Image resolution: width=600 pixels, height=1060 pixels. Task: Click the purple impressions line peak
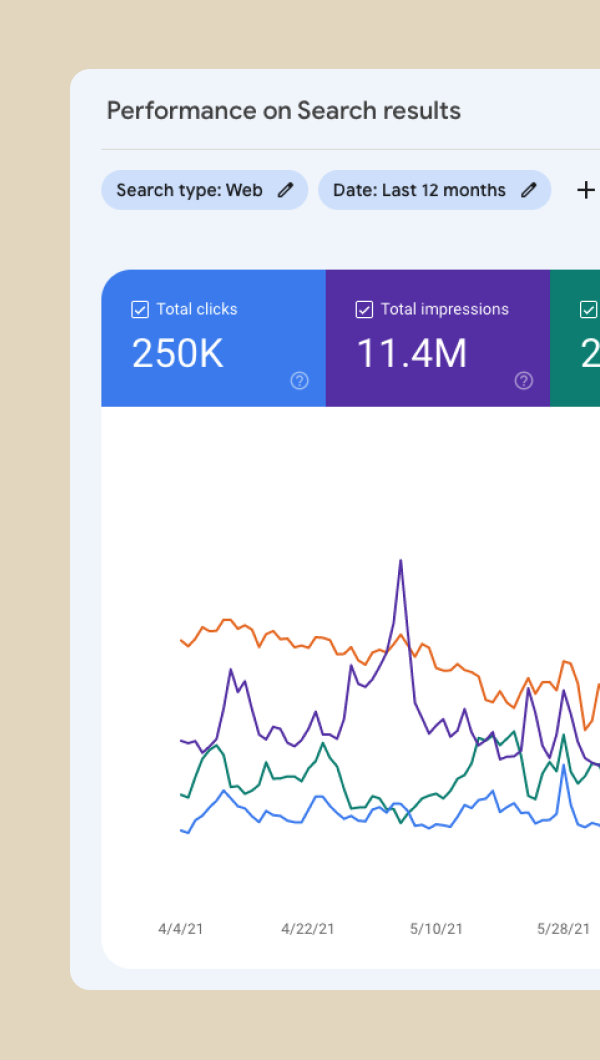401,560
